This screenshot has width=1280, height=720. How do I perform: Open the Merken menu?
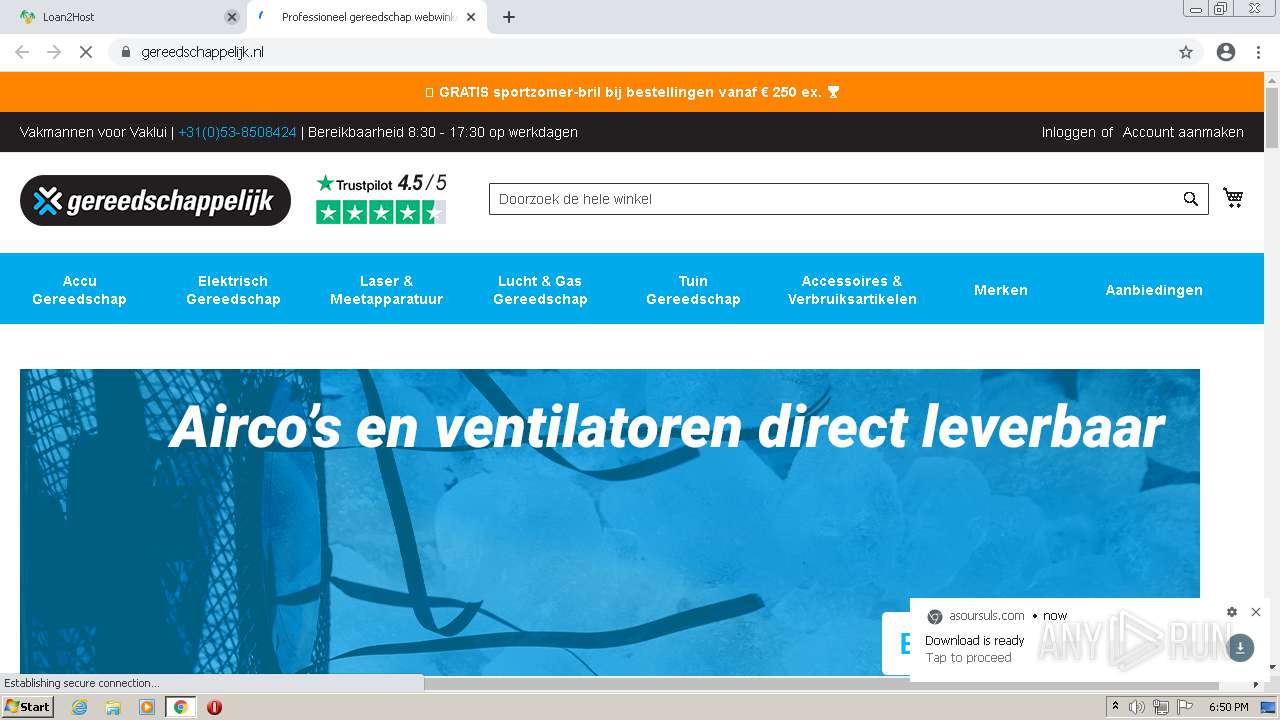click(x=1001, y=290)
